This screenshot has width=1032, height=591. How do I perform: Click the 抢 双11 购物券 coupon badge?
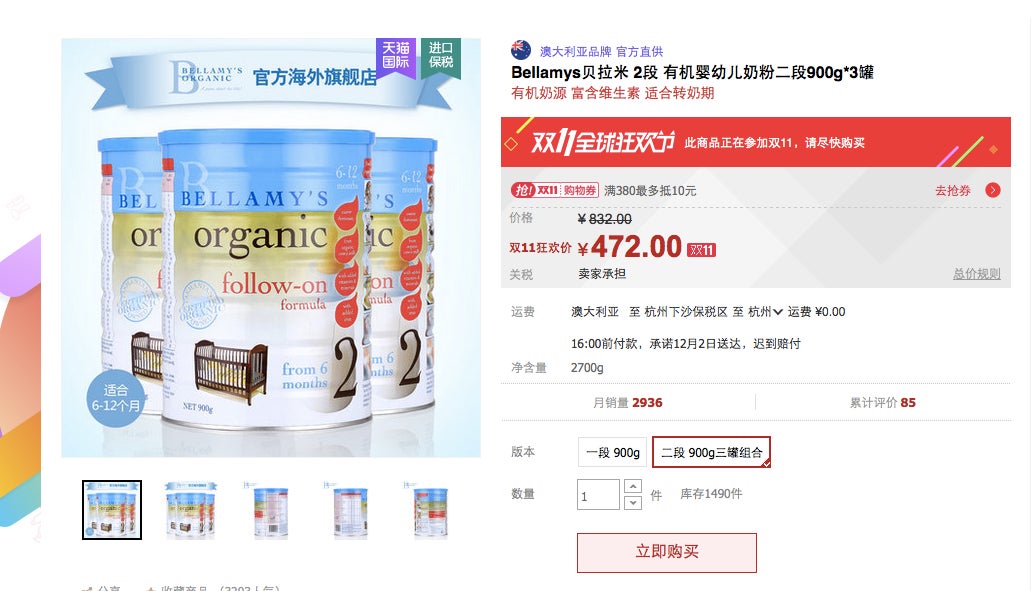(554, 190)
